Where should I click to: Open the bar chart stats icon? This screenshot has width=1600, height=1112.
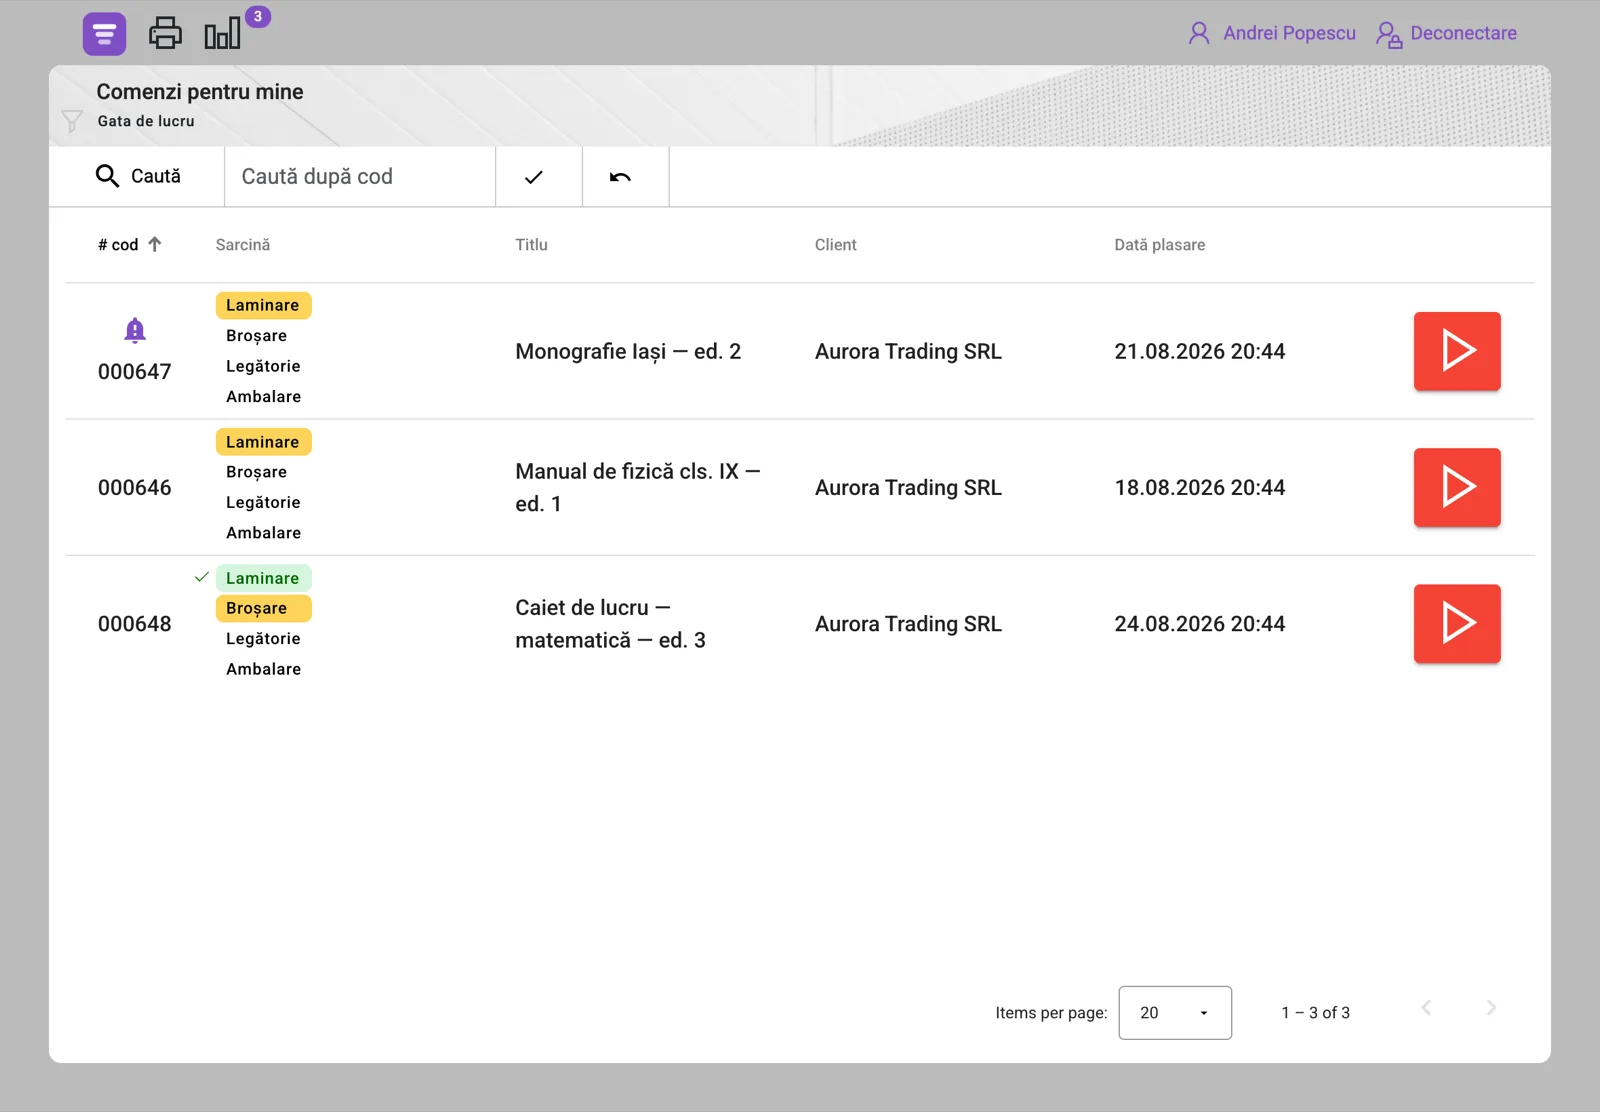[x=223, y=34]
